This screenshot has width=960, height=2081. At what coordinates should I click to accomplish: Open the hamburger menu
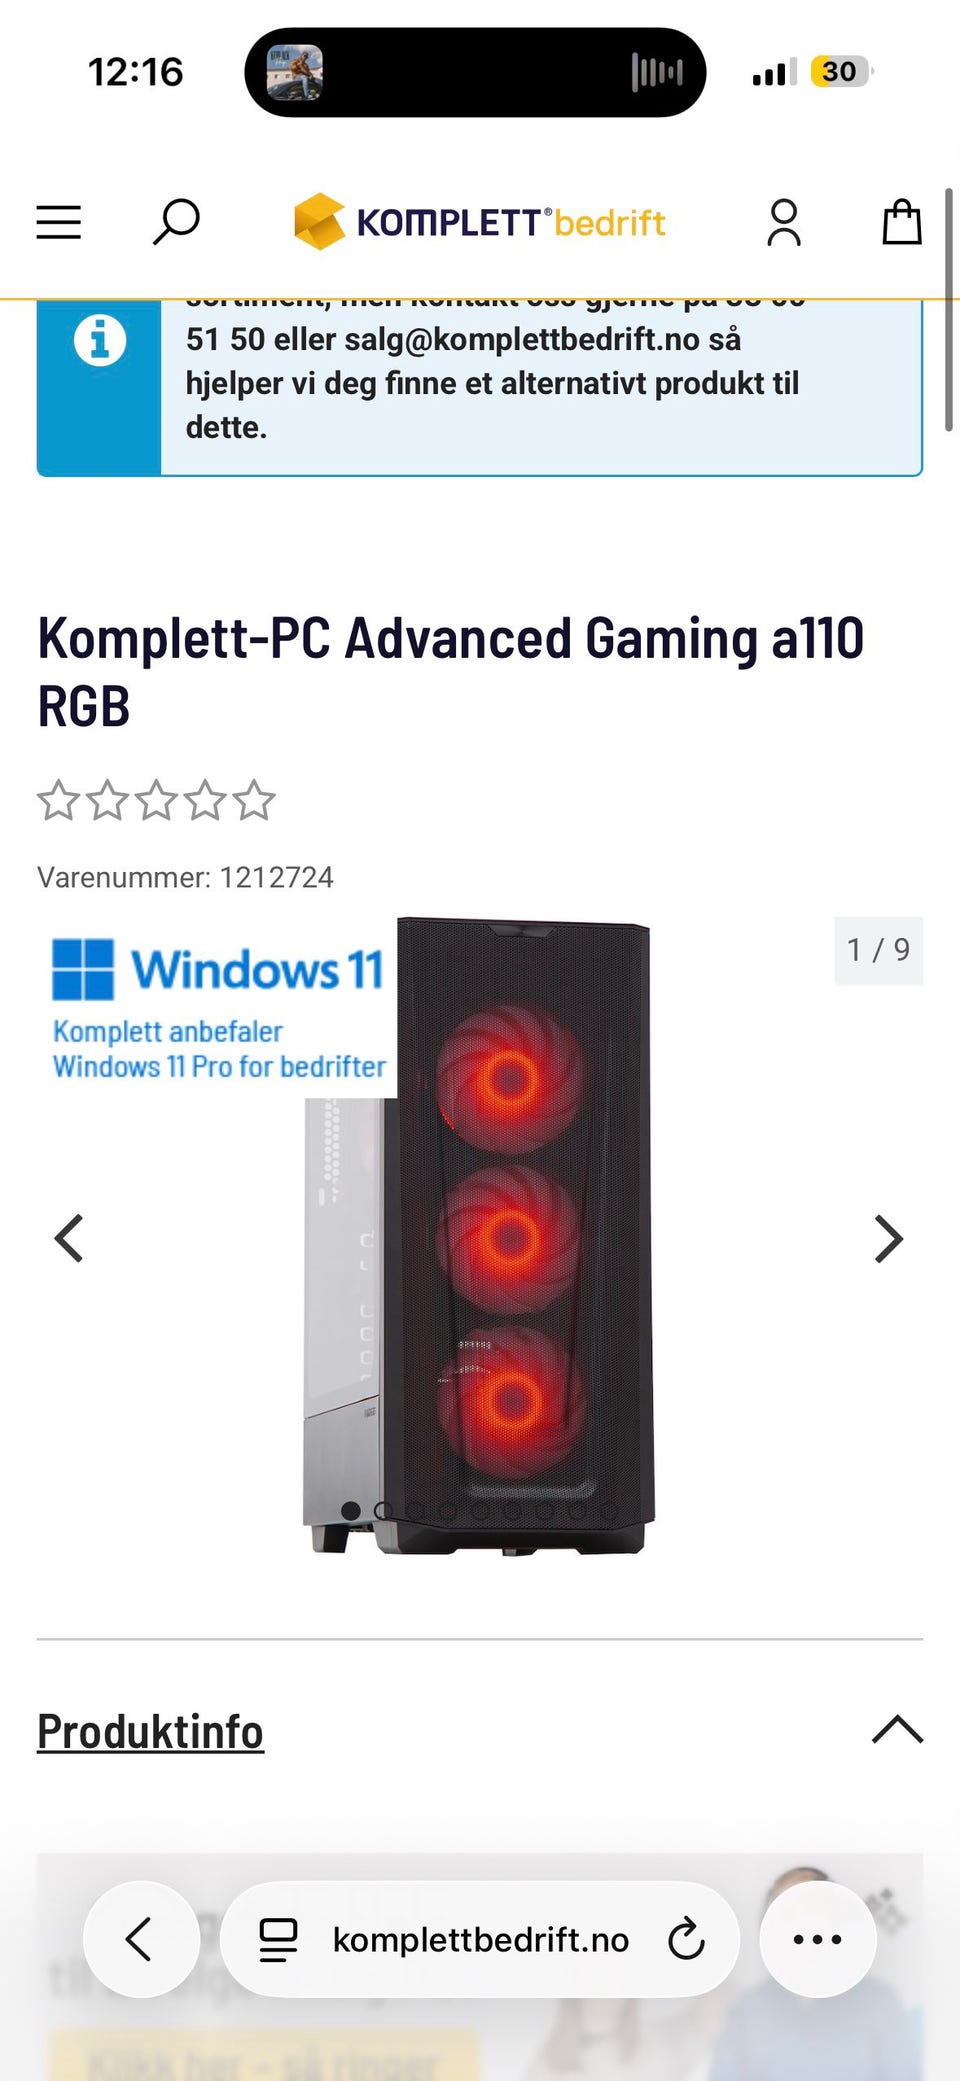click(x=59, y=222)
